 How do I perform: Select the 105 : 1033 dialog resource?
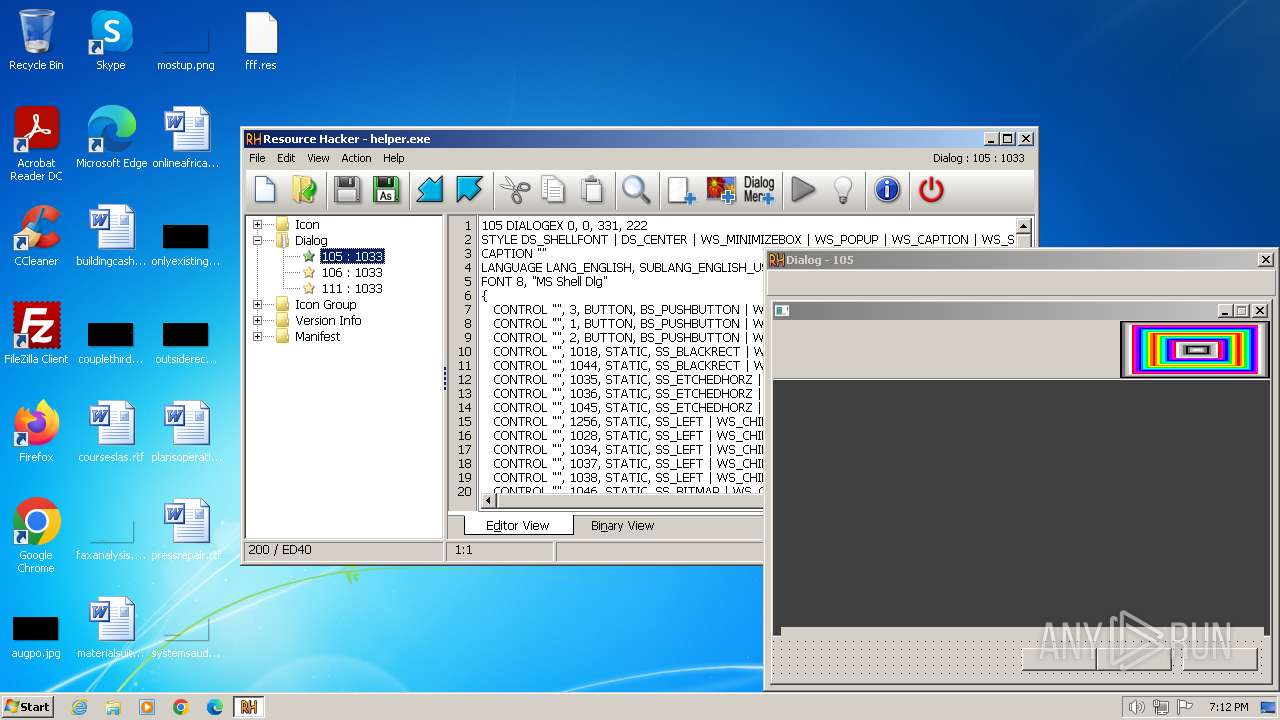coord(352,256)
